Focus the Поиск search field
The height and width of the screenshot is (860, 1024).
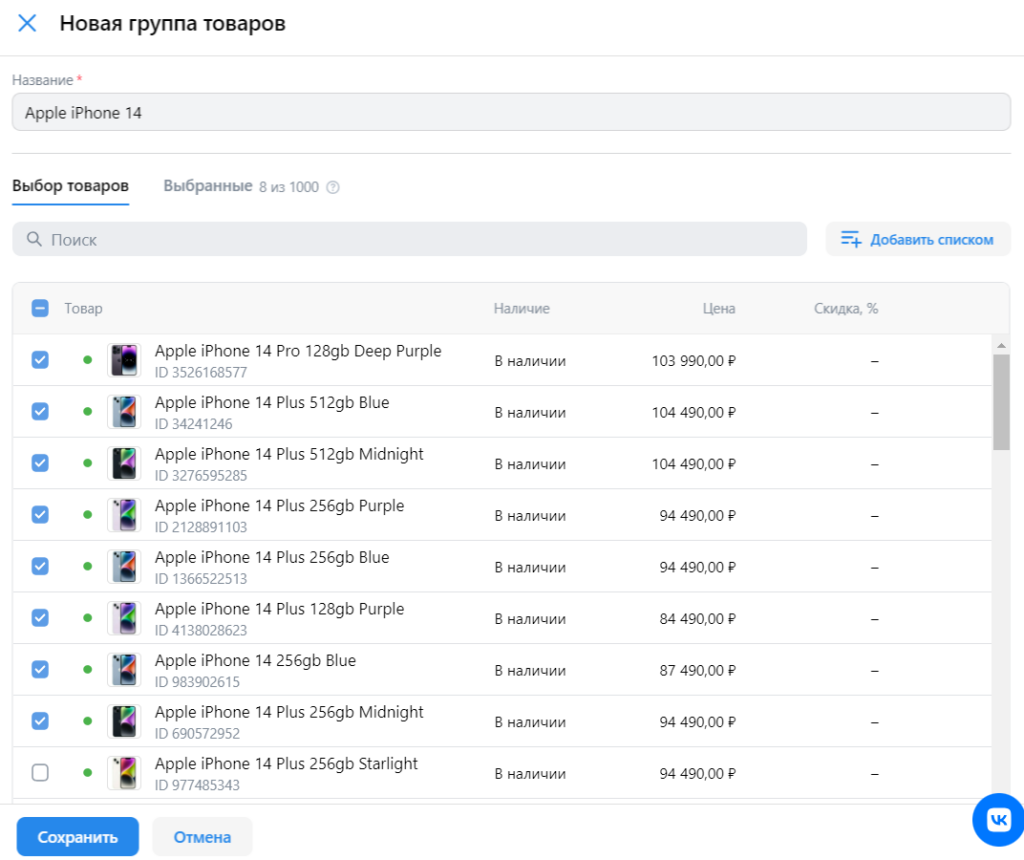click(409, 239)
